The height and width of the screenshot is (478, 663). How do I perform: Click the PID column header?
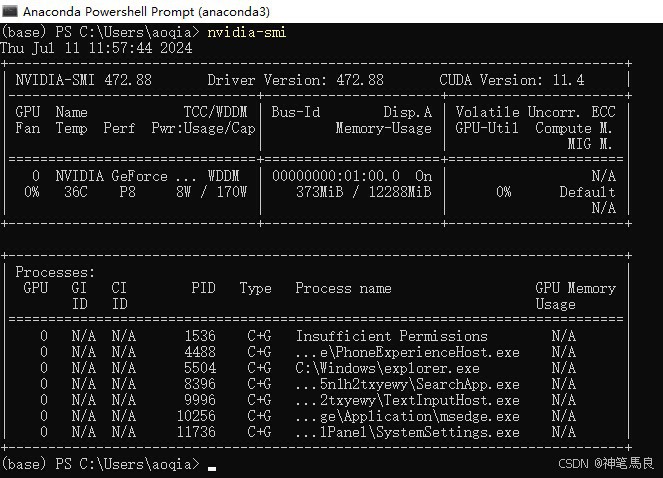[203, 288]
